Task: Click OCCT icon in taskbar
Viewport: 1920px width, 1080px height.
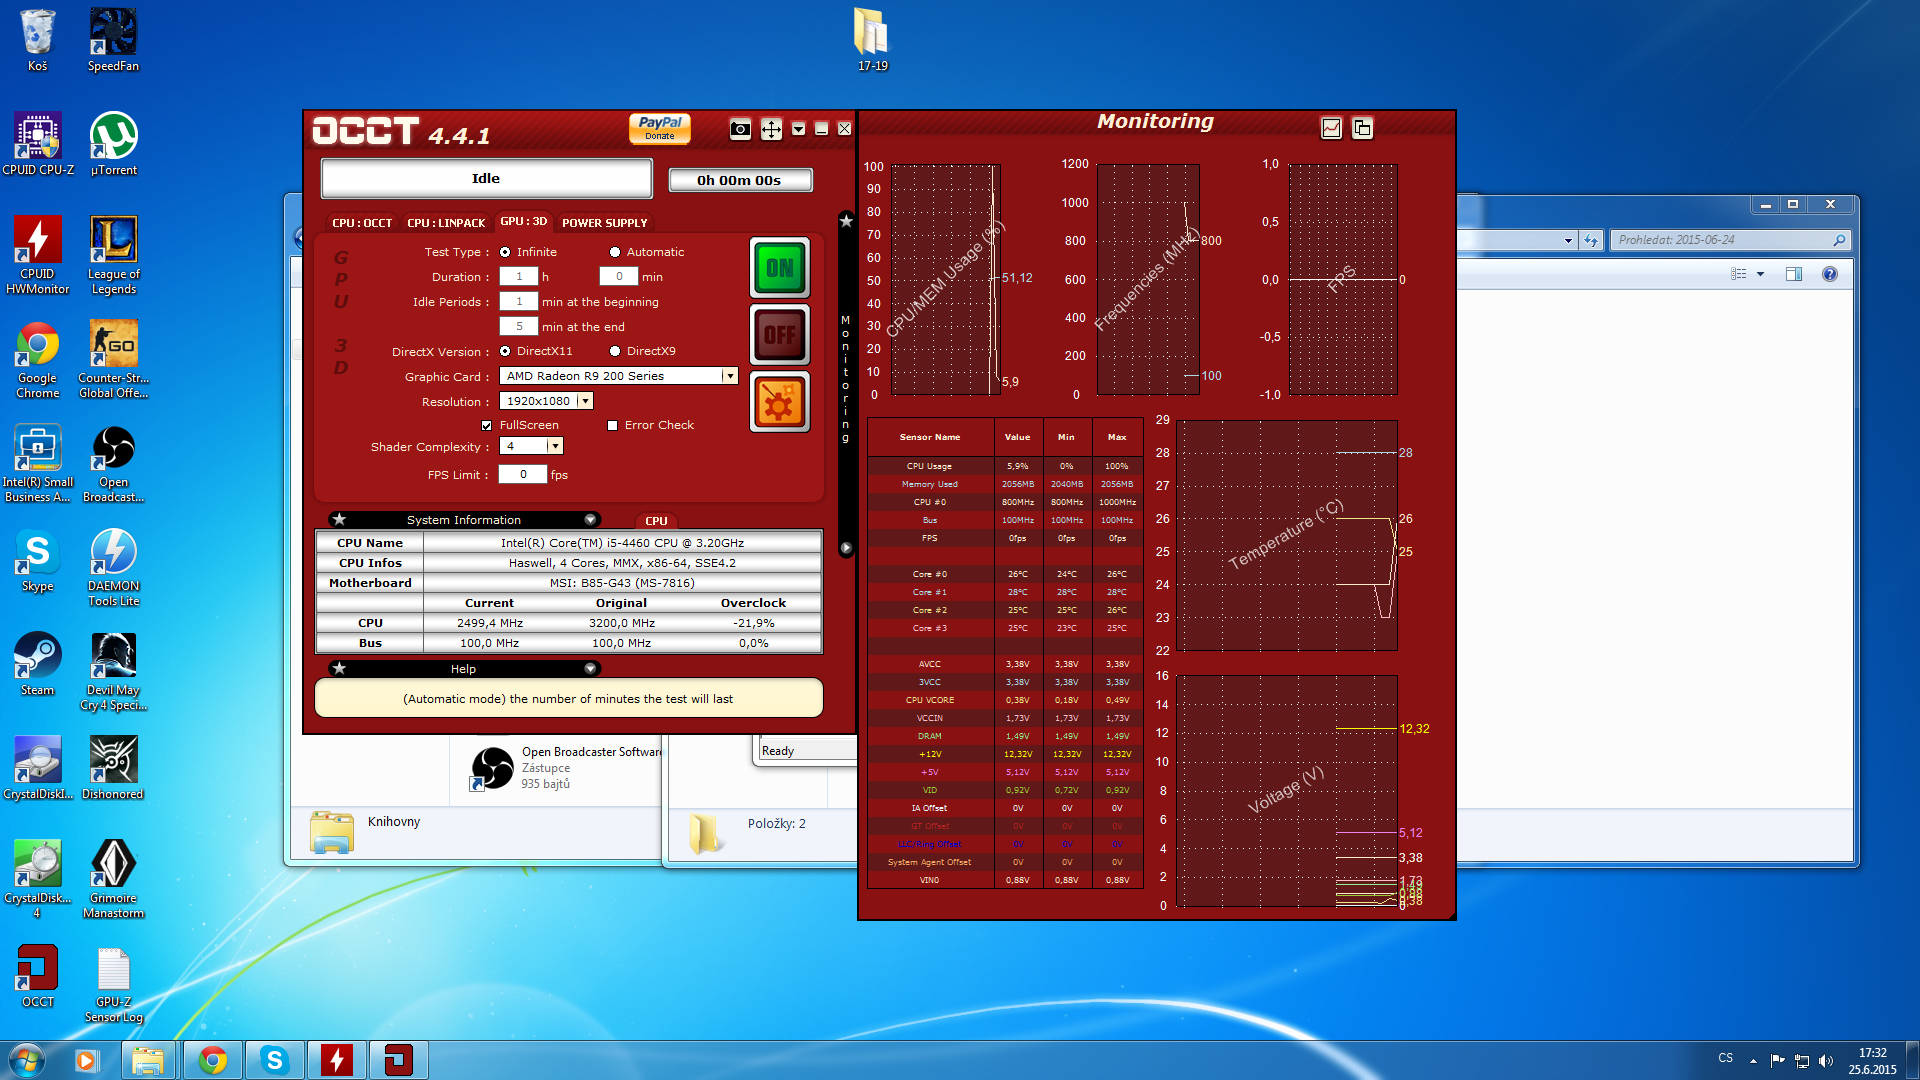Action: [x=398, y=1060]
